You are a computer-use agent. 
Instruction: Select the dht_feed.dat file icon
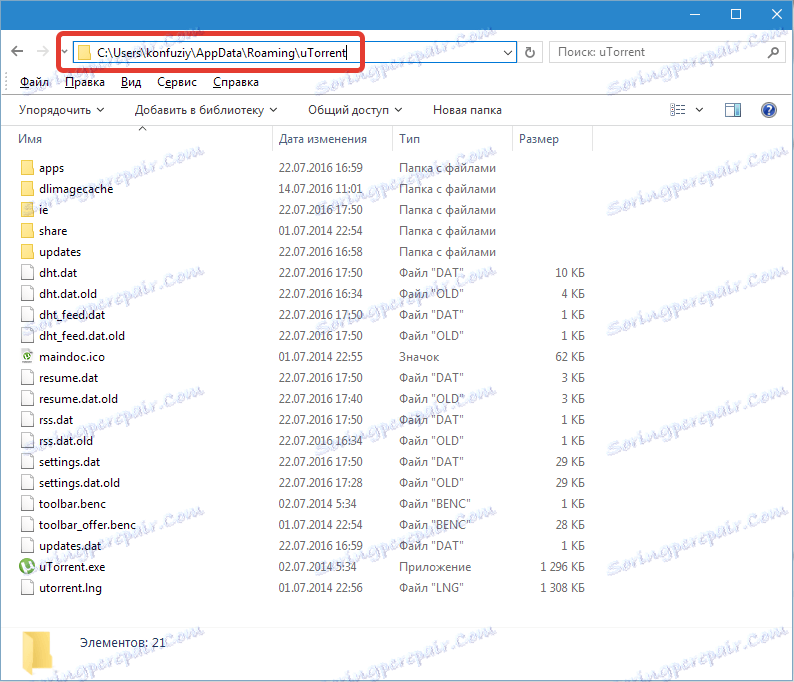pyautogui.click(x=27, y=314)
